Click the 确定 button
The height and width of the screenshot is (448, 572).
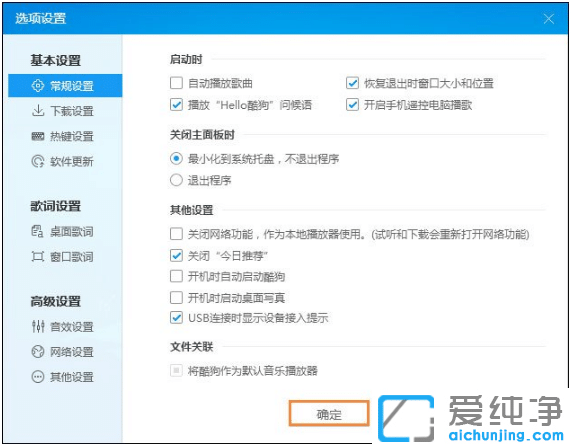[x=329, y=414]
